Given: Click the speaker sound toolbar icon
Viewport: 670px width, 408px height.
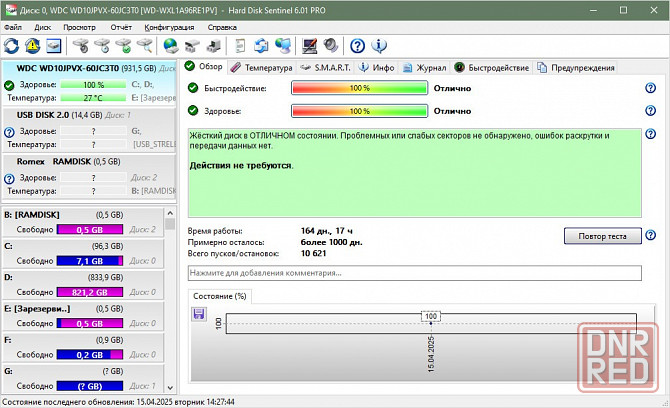Looking at the screenshot, I should 331,46.
